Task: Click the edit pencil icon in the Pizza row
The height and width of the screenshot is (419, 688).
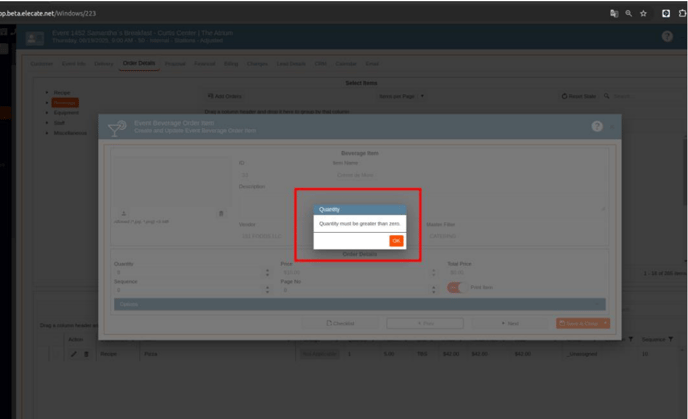Action: 73,354
